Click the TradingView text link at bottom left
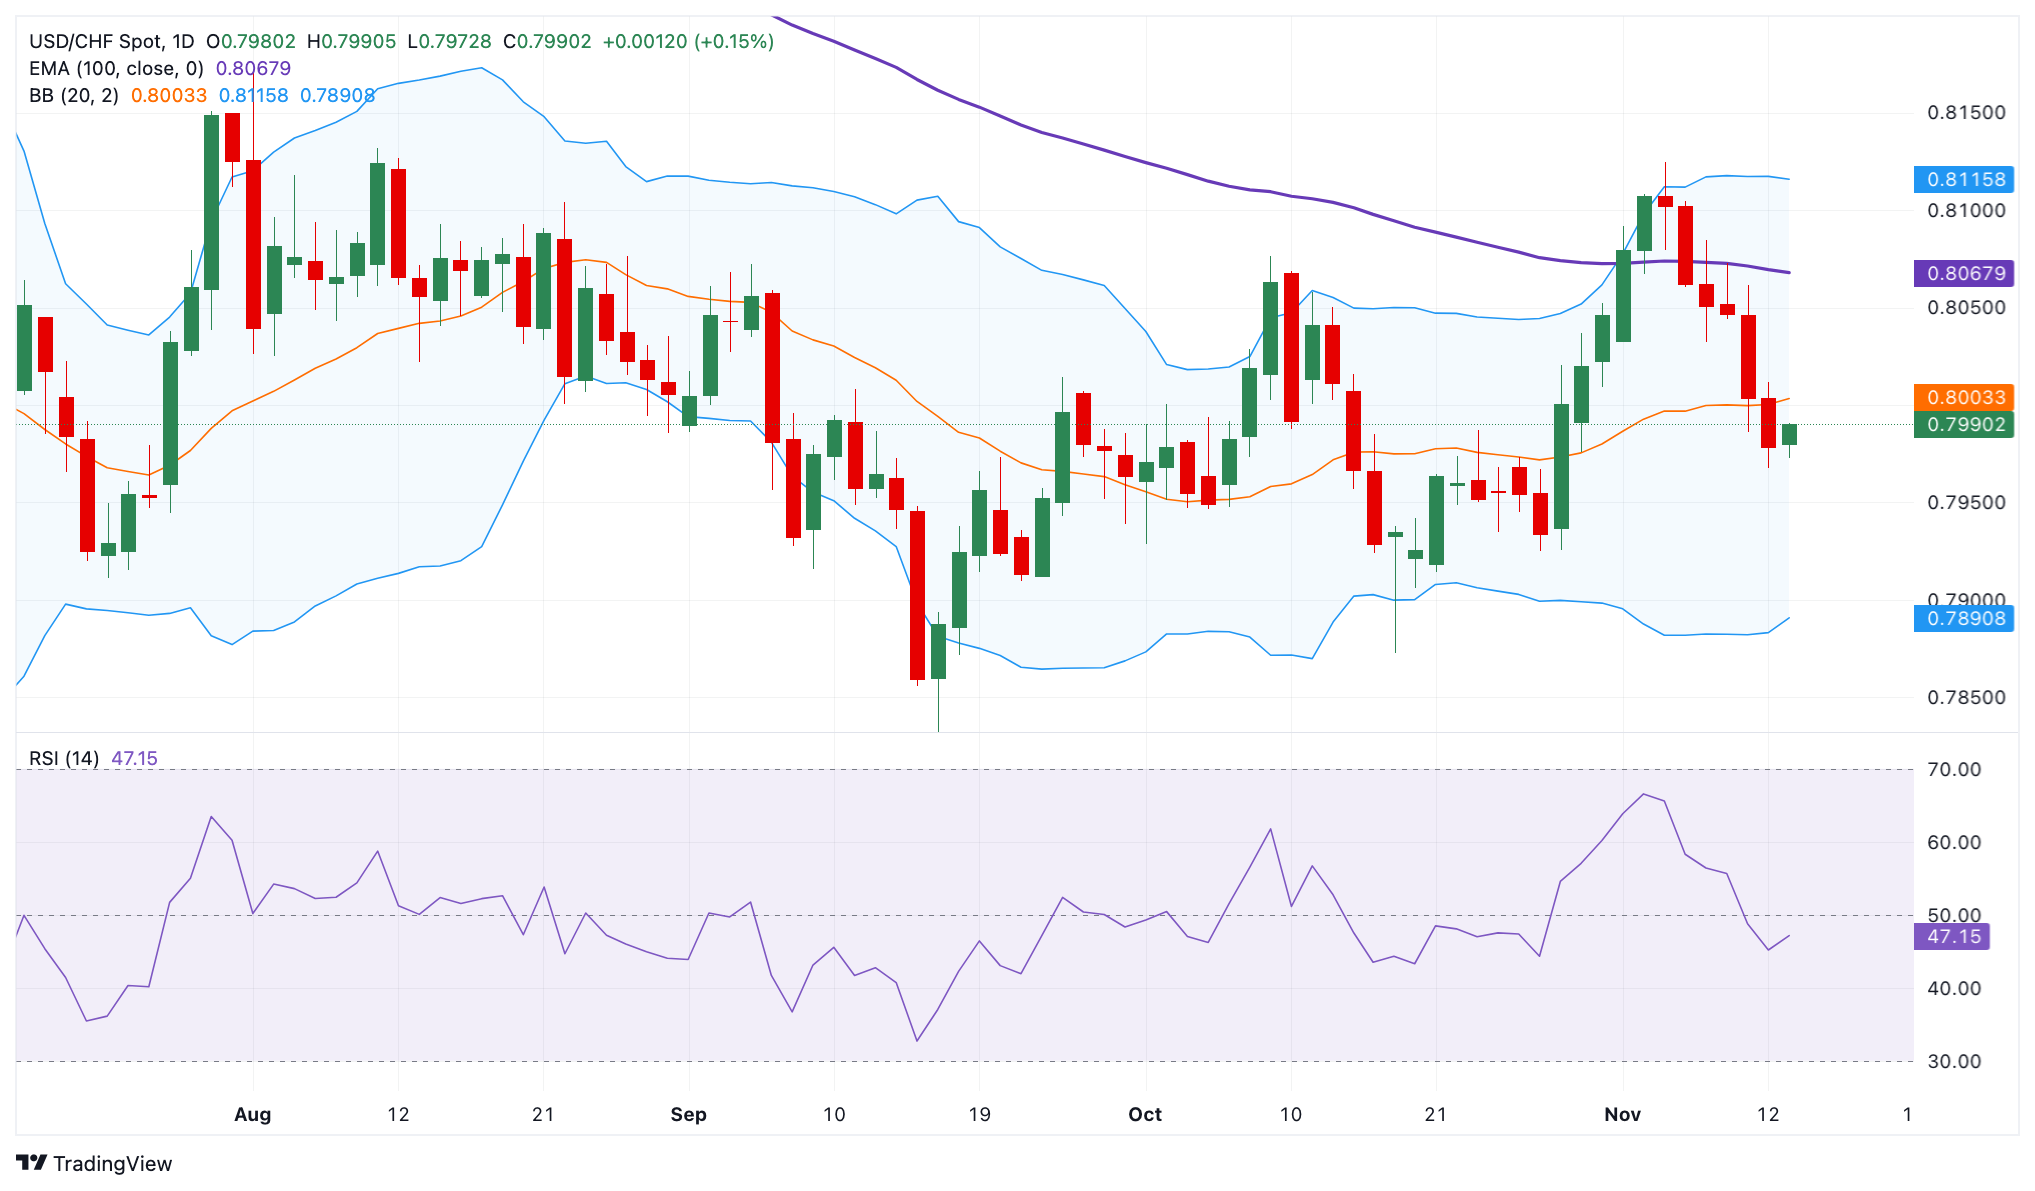2035x1191 pixels. pyautogui.click(x=114, y=1164)
